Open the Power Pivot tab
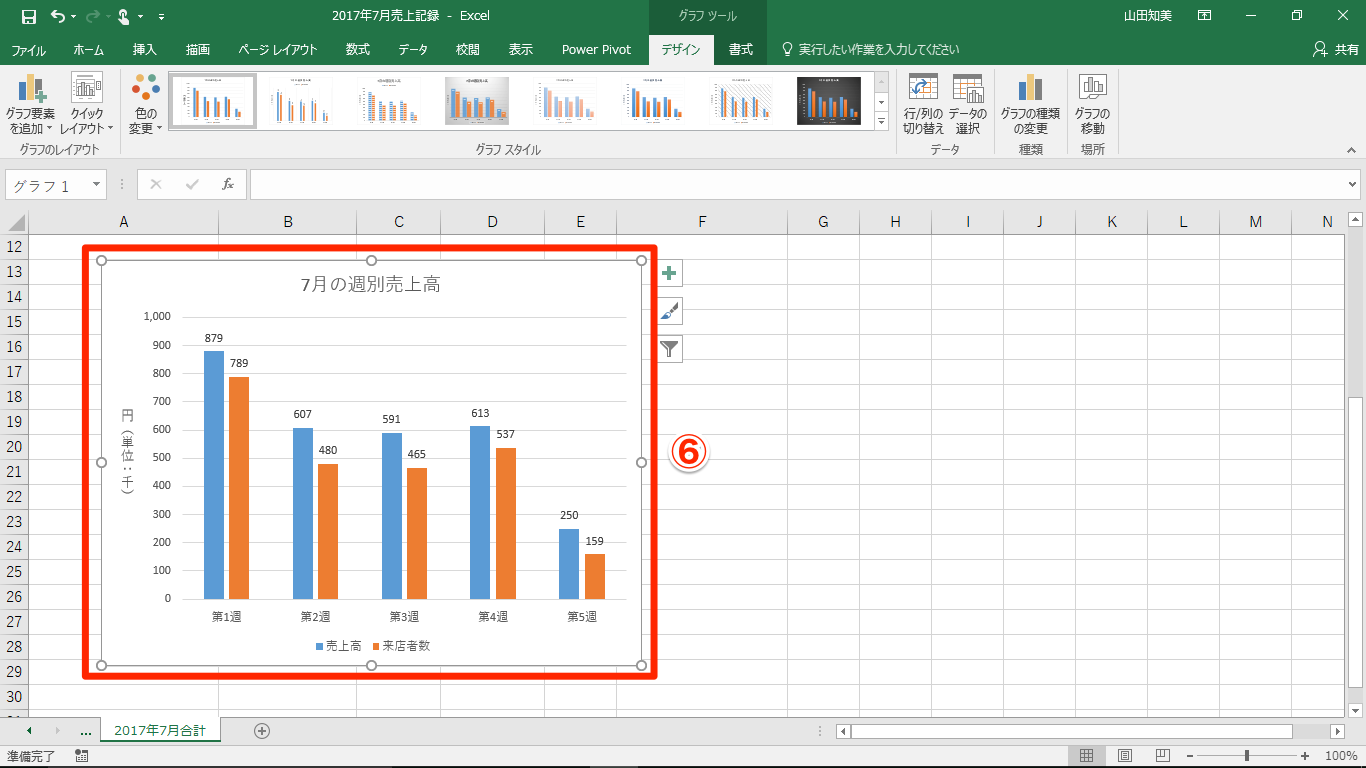The image size is (1366, 768). [x=596, y=49]
